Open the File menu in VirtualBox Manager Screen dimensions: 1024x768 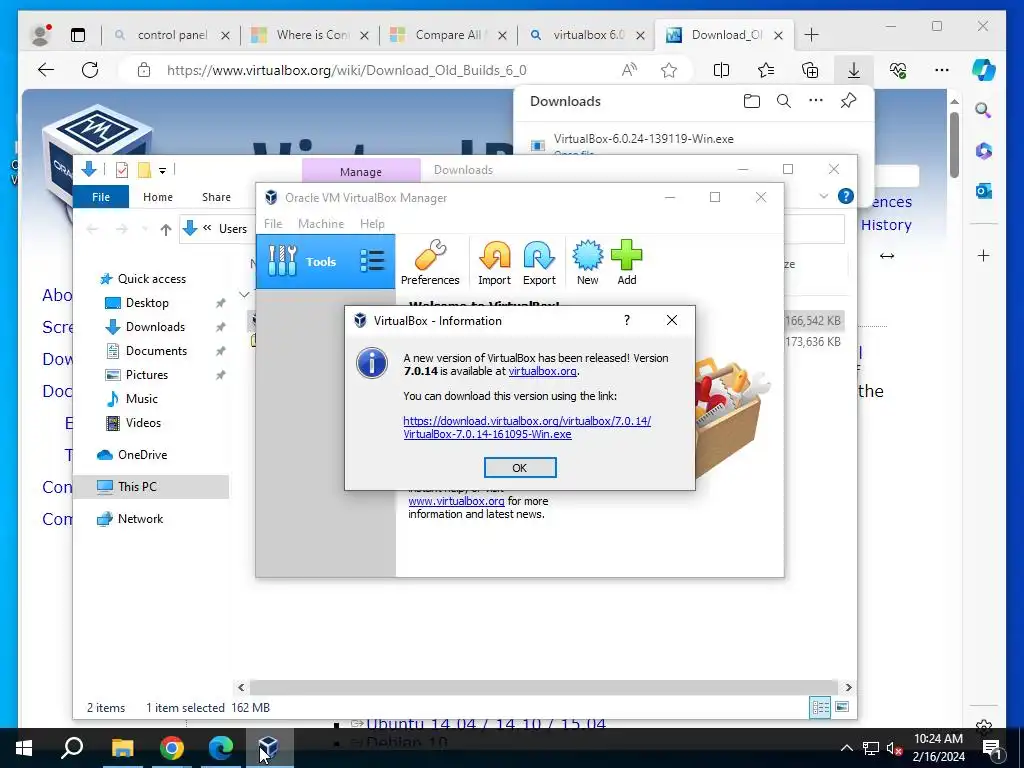[273, 223]
